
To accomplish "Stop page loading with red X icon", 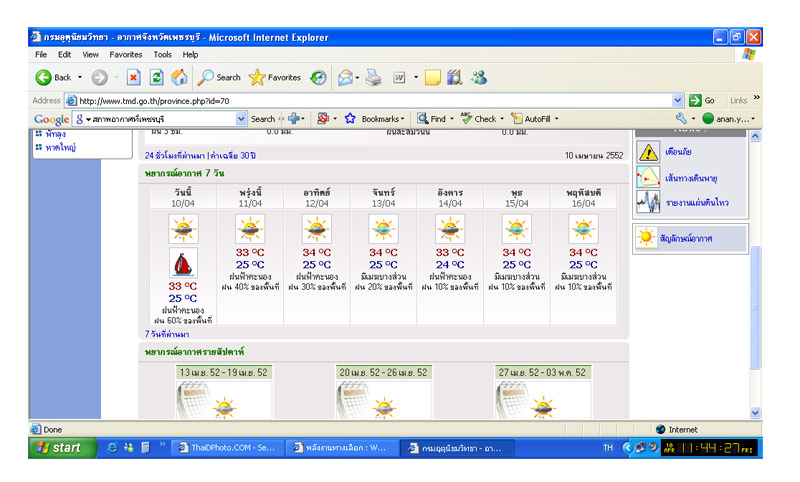I will 133,77.
